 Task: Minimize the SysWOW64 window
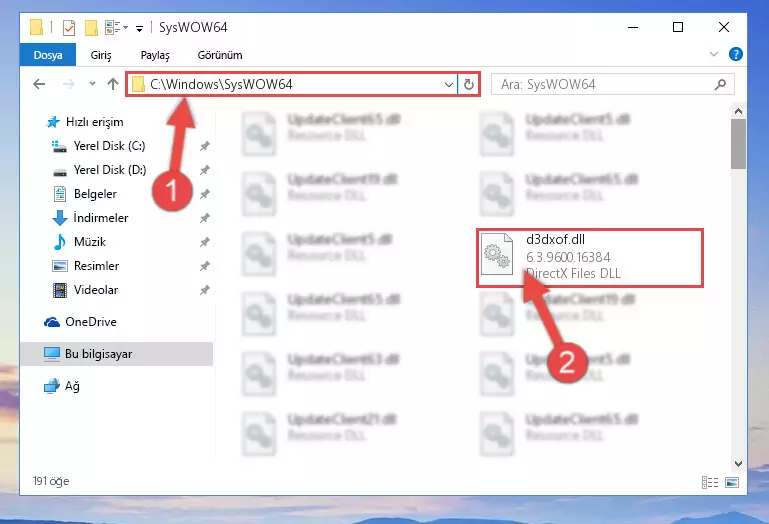coord(633,27)
